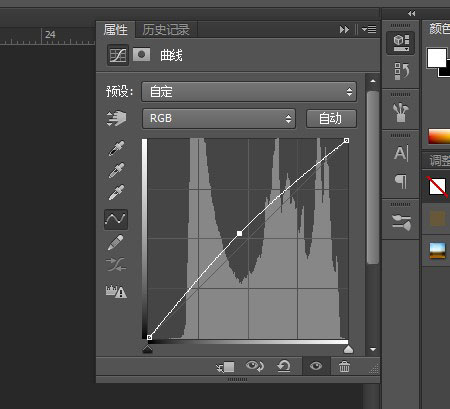This screenshot has height=409, width=450.
Task: Choose the on-image targeted adjustment hand tool
Action: click(x=116, y=118)
